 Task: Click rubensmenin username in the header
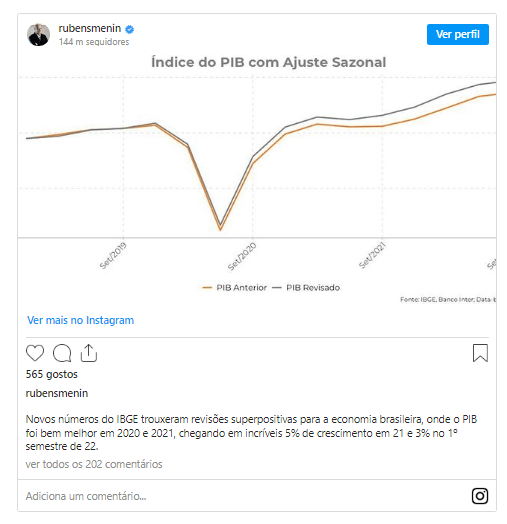point(90,29)
